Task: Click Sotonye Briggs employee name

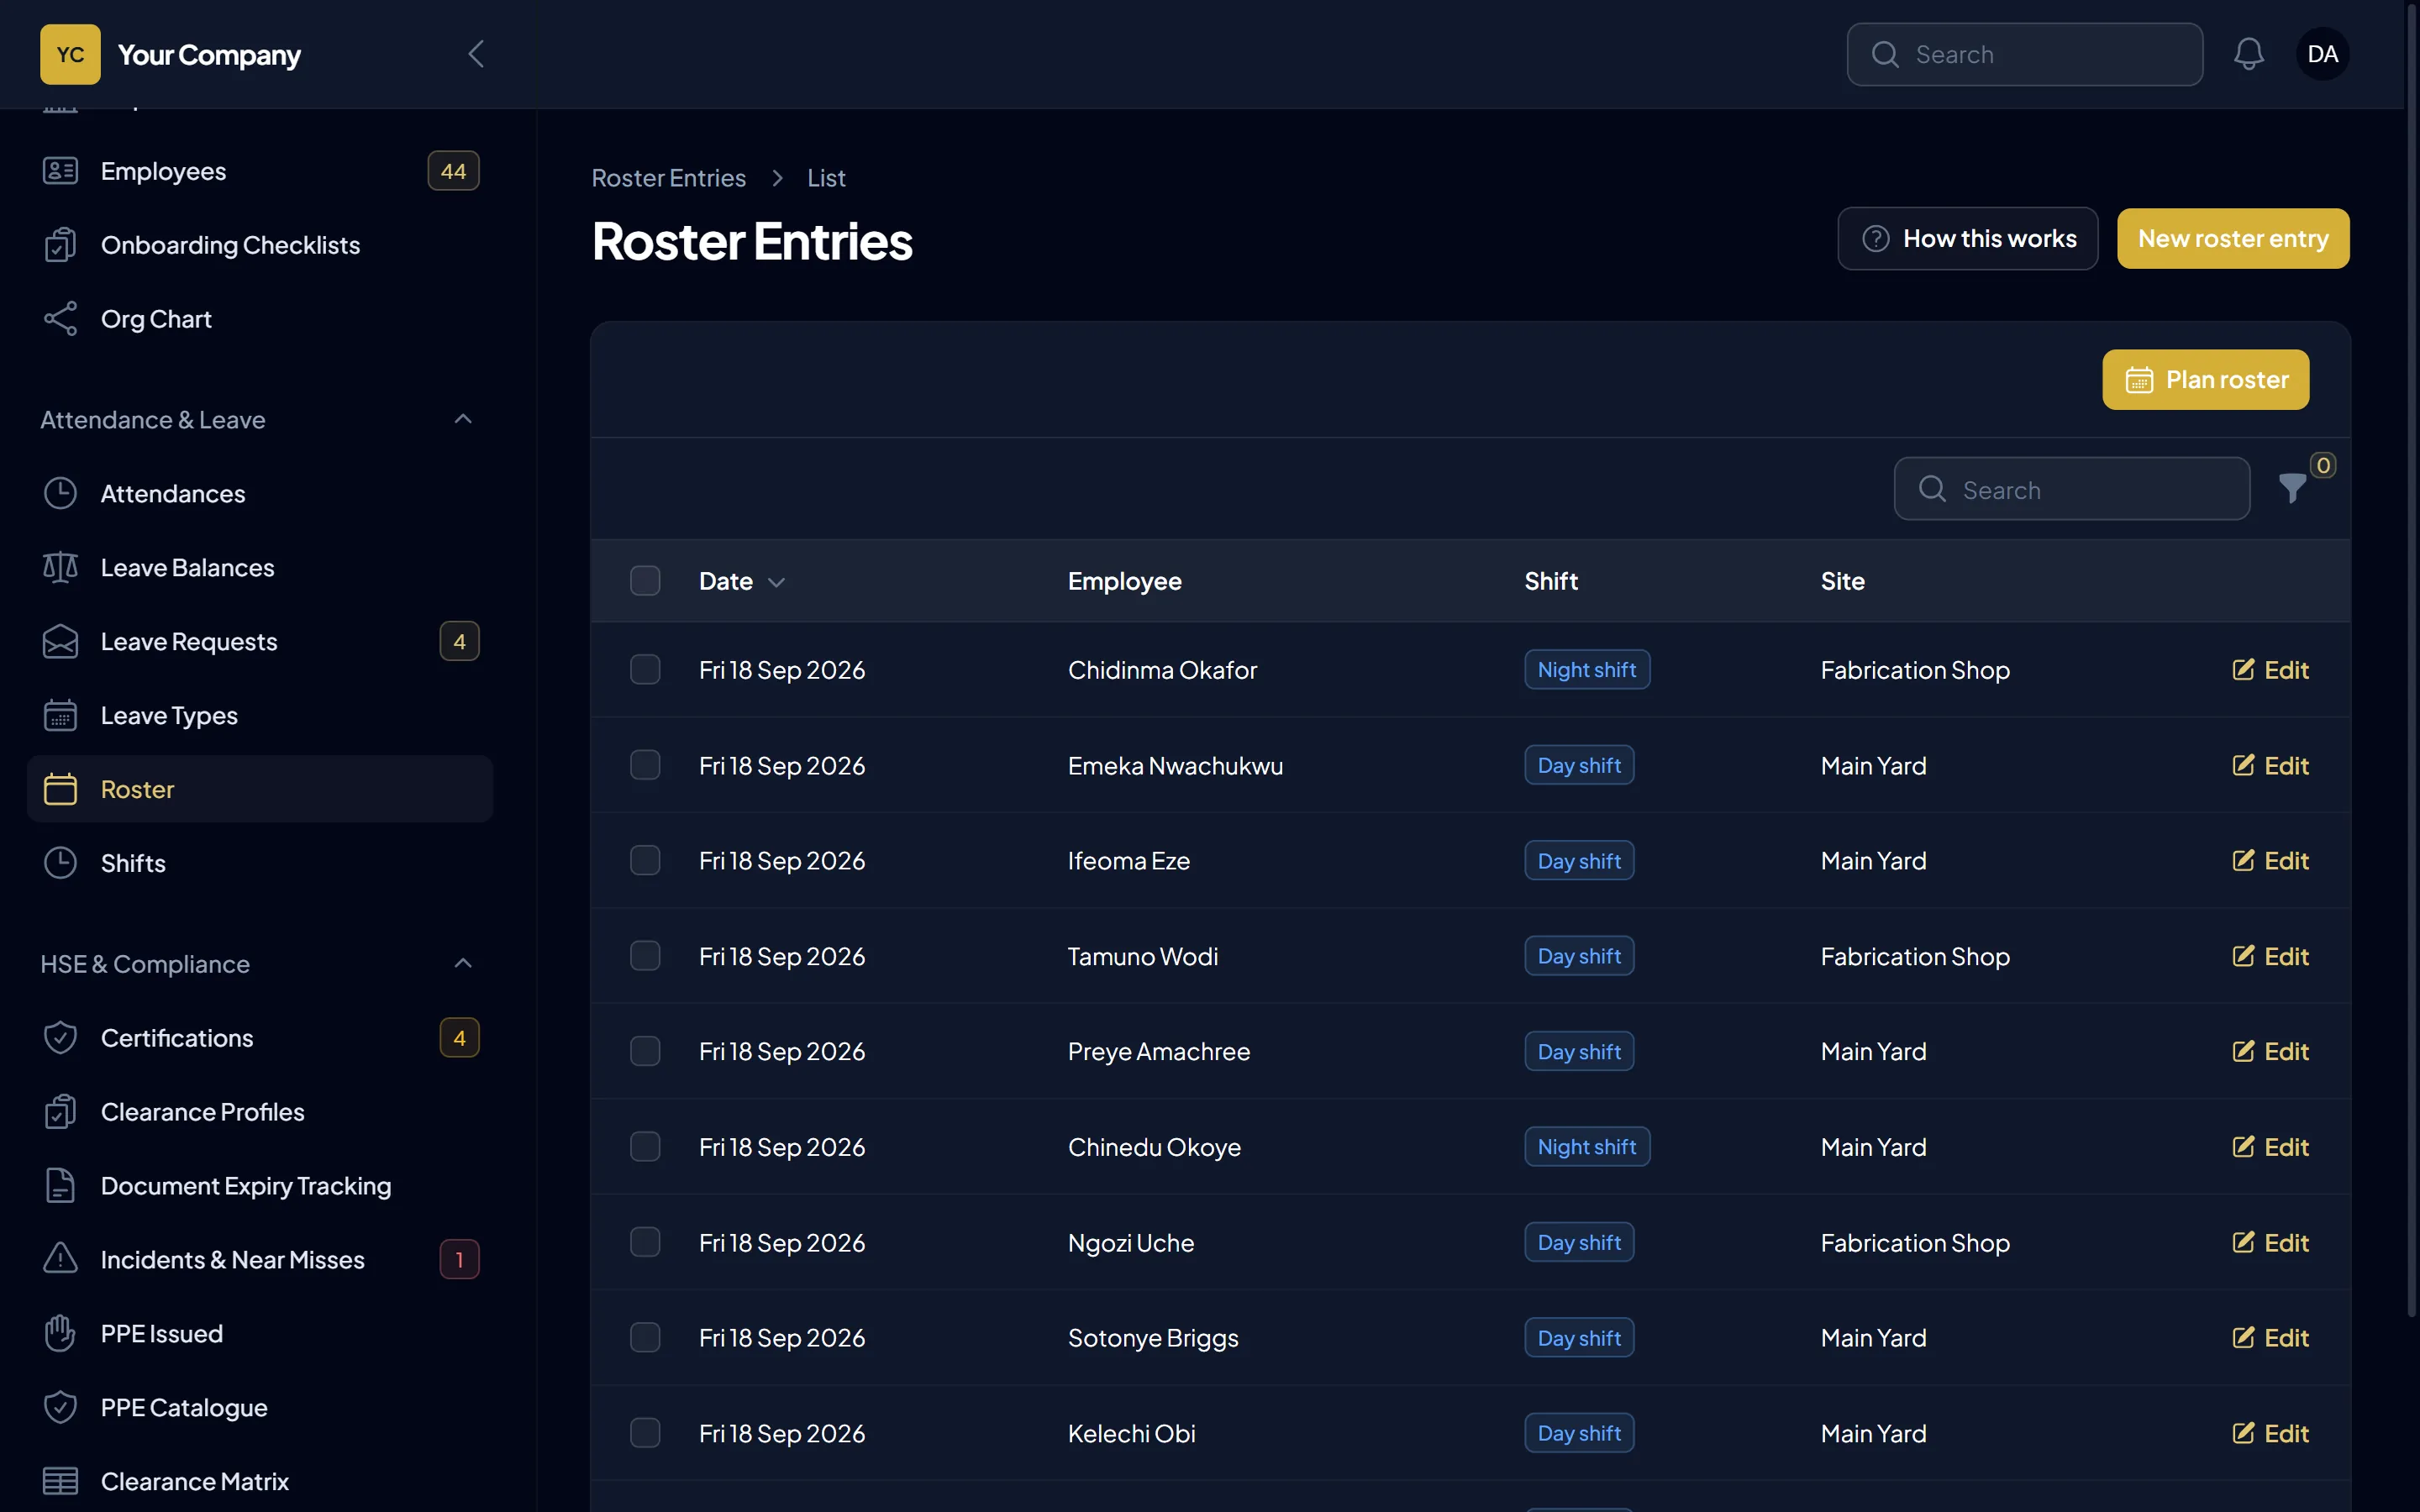Action: pos(1153,1338)
